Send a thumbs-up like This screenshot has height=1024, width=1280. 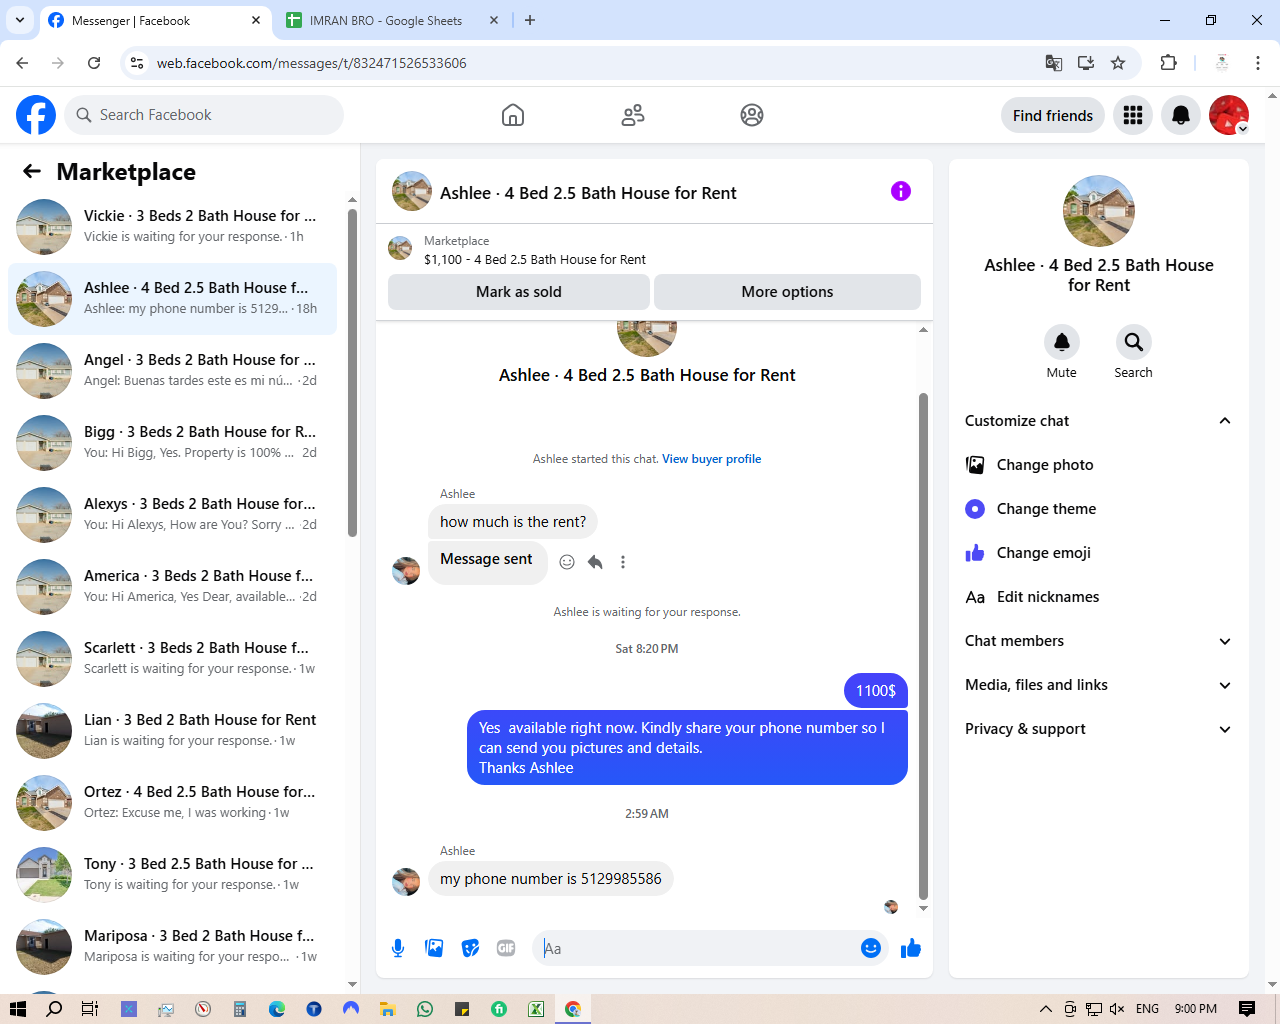pos(910,948)
